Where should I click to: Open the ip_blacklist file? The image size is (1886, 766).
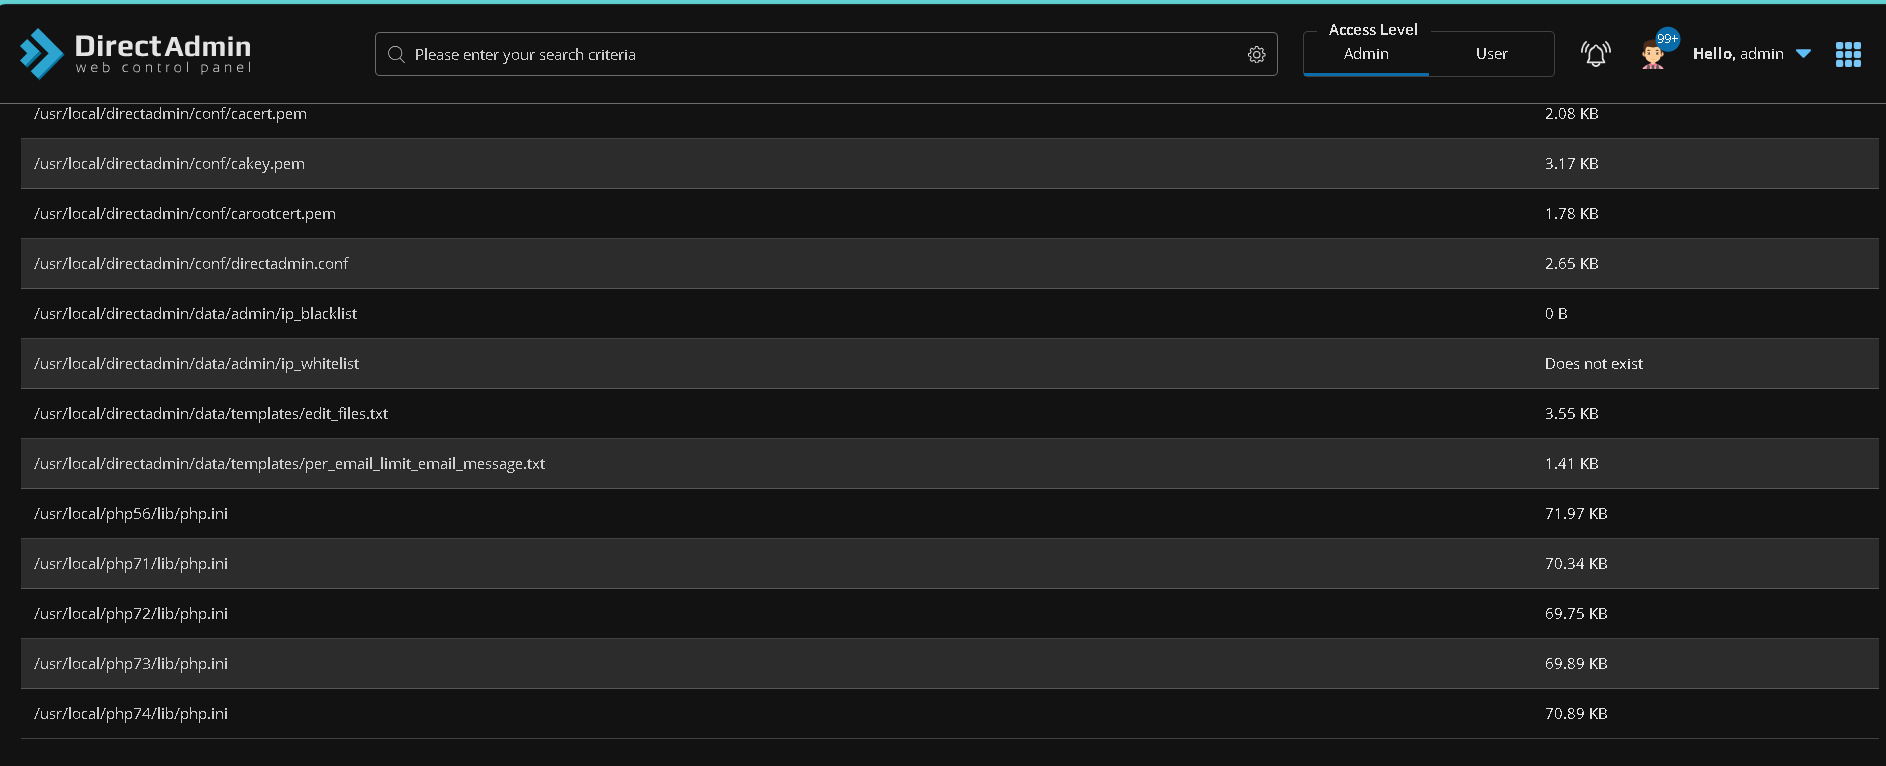[x=195, y=314]
